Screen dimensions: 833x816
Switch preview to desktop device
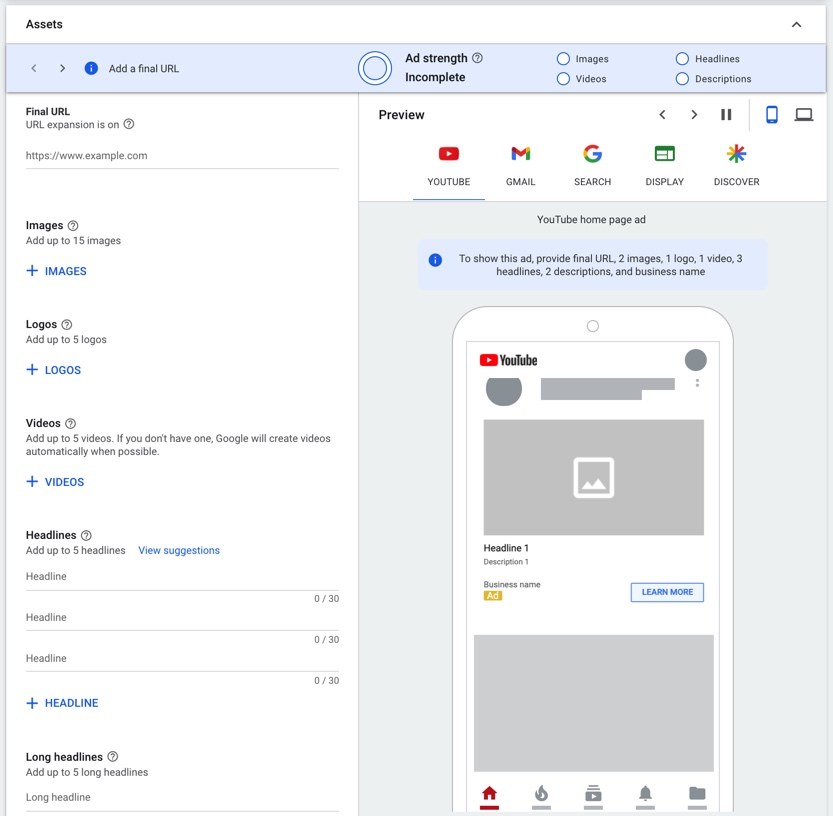[803, 115]
